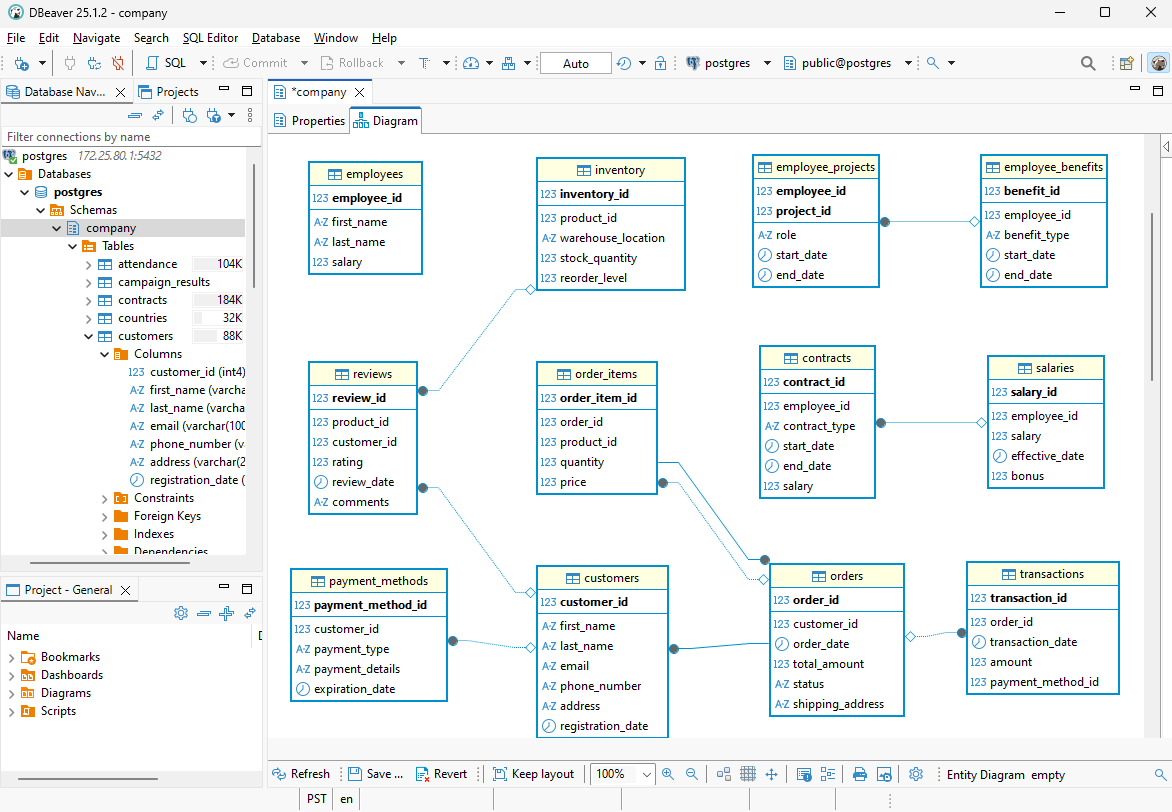Collapse the Schemas tree node

[40, 211]
